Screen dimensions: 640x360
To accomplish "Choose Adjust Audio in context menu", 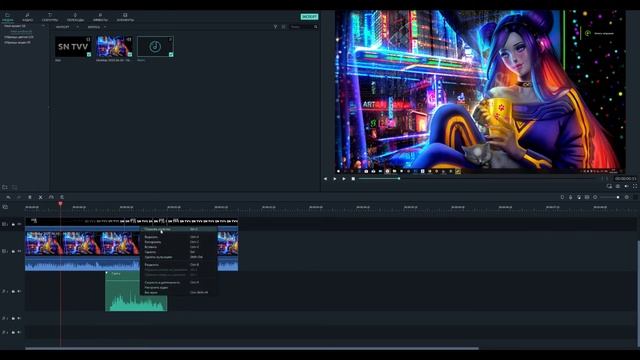I will 178,287.
